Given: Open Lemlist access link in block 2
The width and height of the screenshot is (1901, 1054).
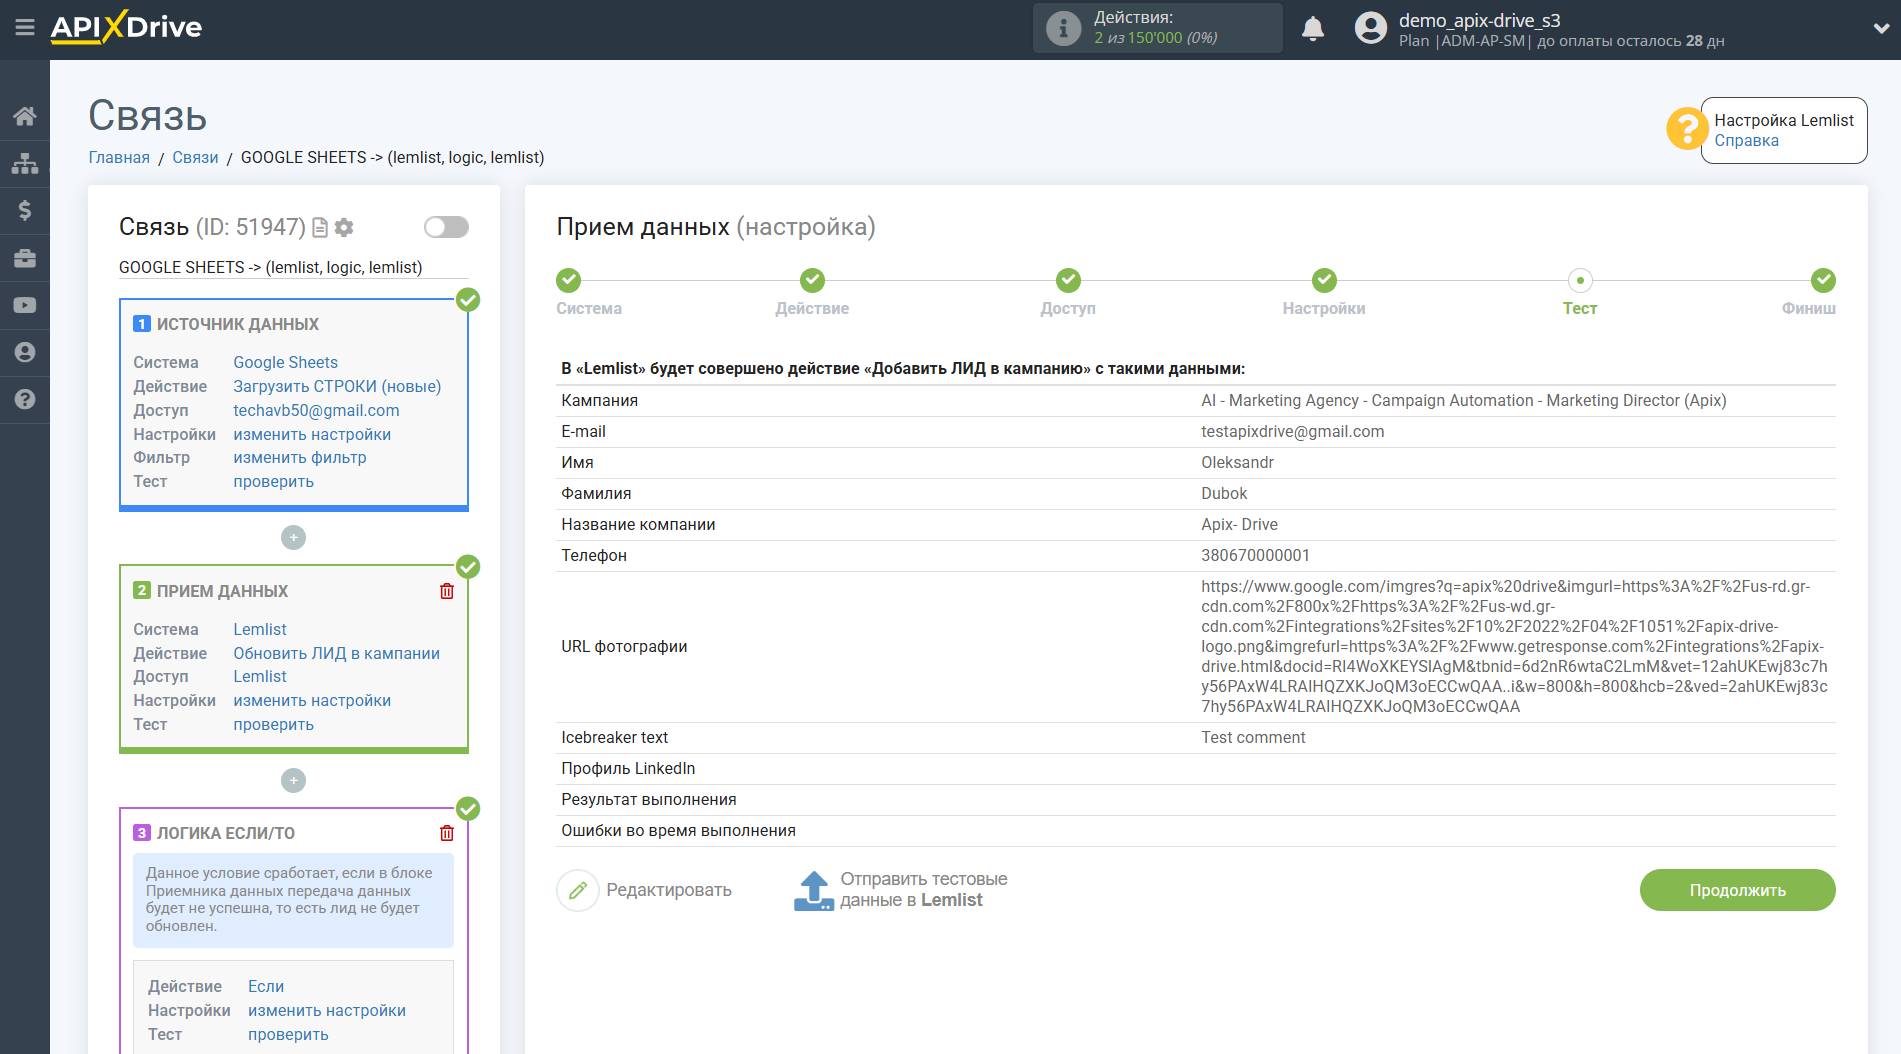Looking at the screenshot, I should pyautogui.click(x=260, y=676).
